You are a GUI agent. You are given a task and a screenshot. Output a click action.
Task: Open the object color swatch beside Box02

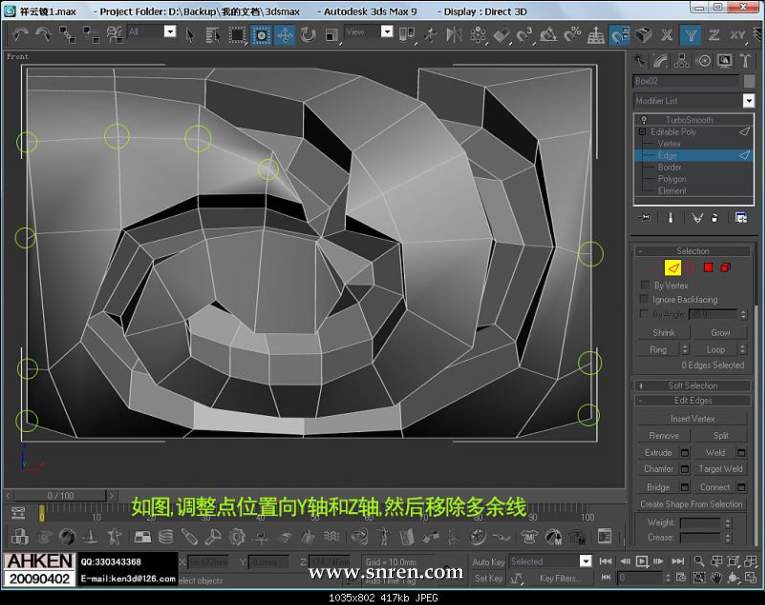click(x=748, y=81)
